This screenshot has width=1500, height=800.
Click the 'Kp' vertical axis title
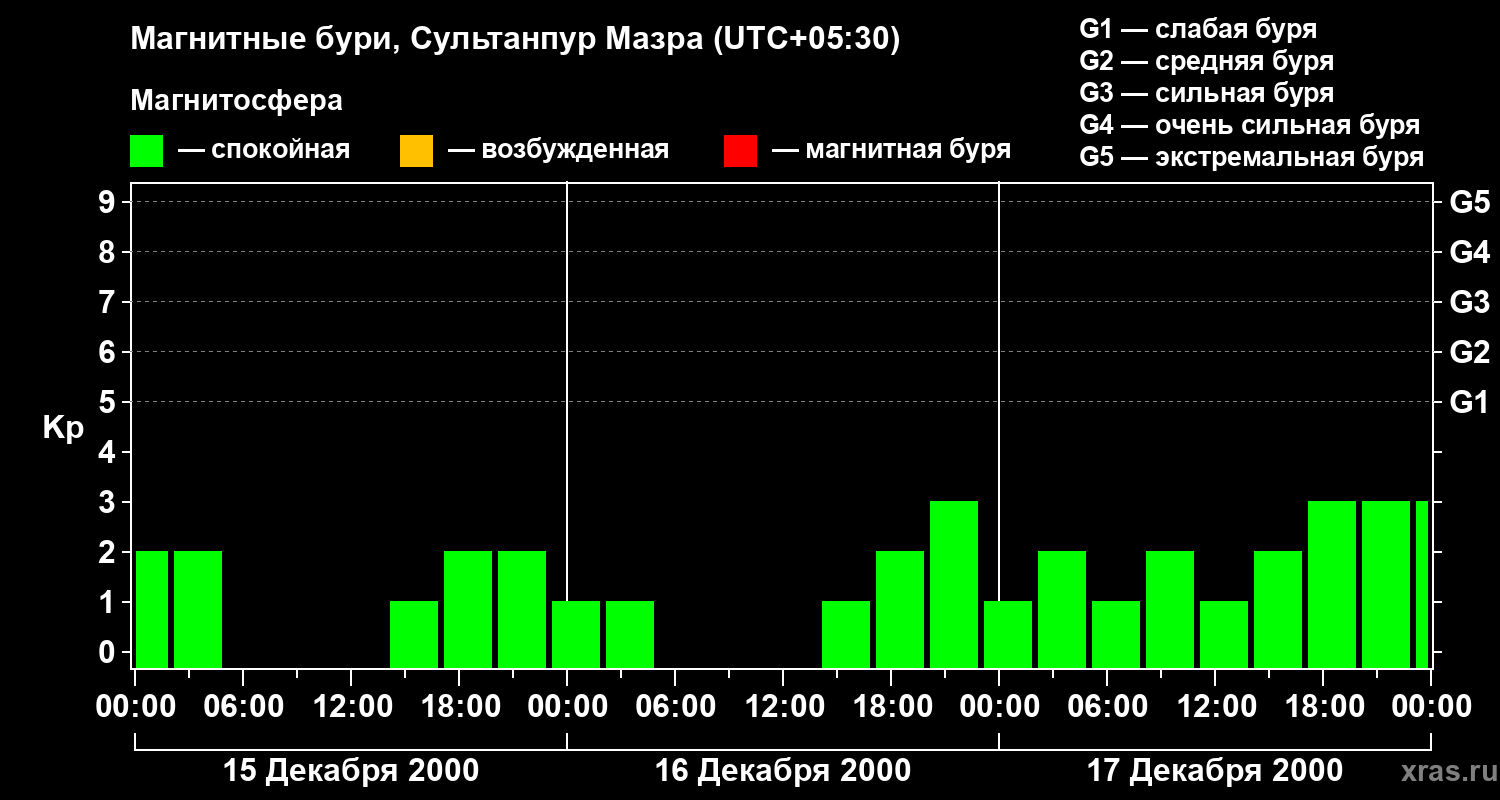62,428
